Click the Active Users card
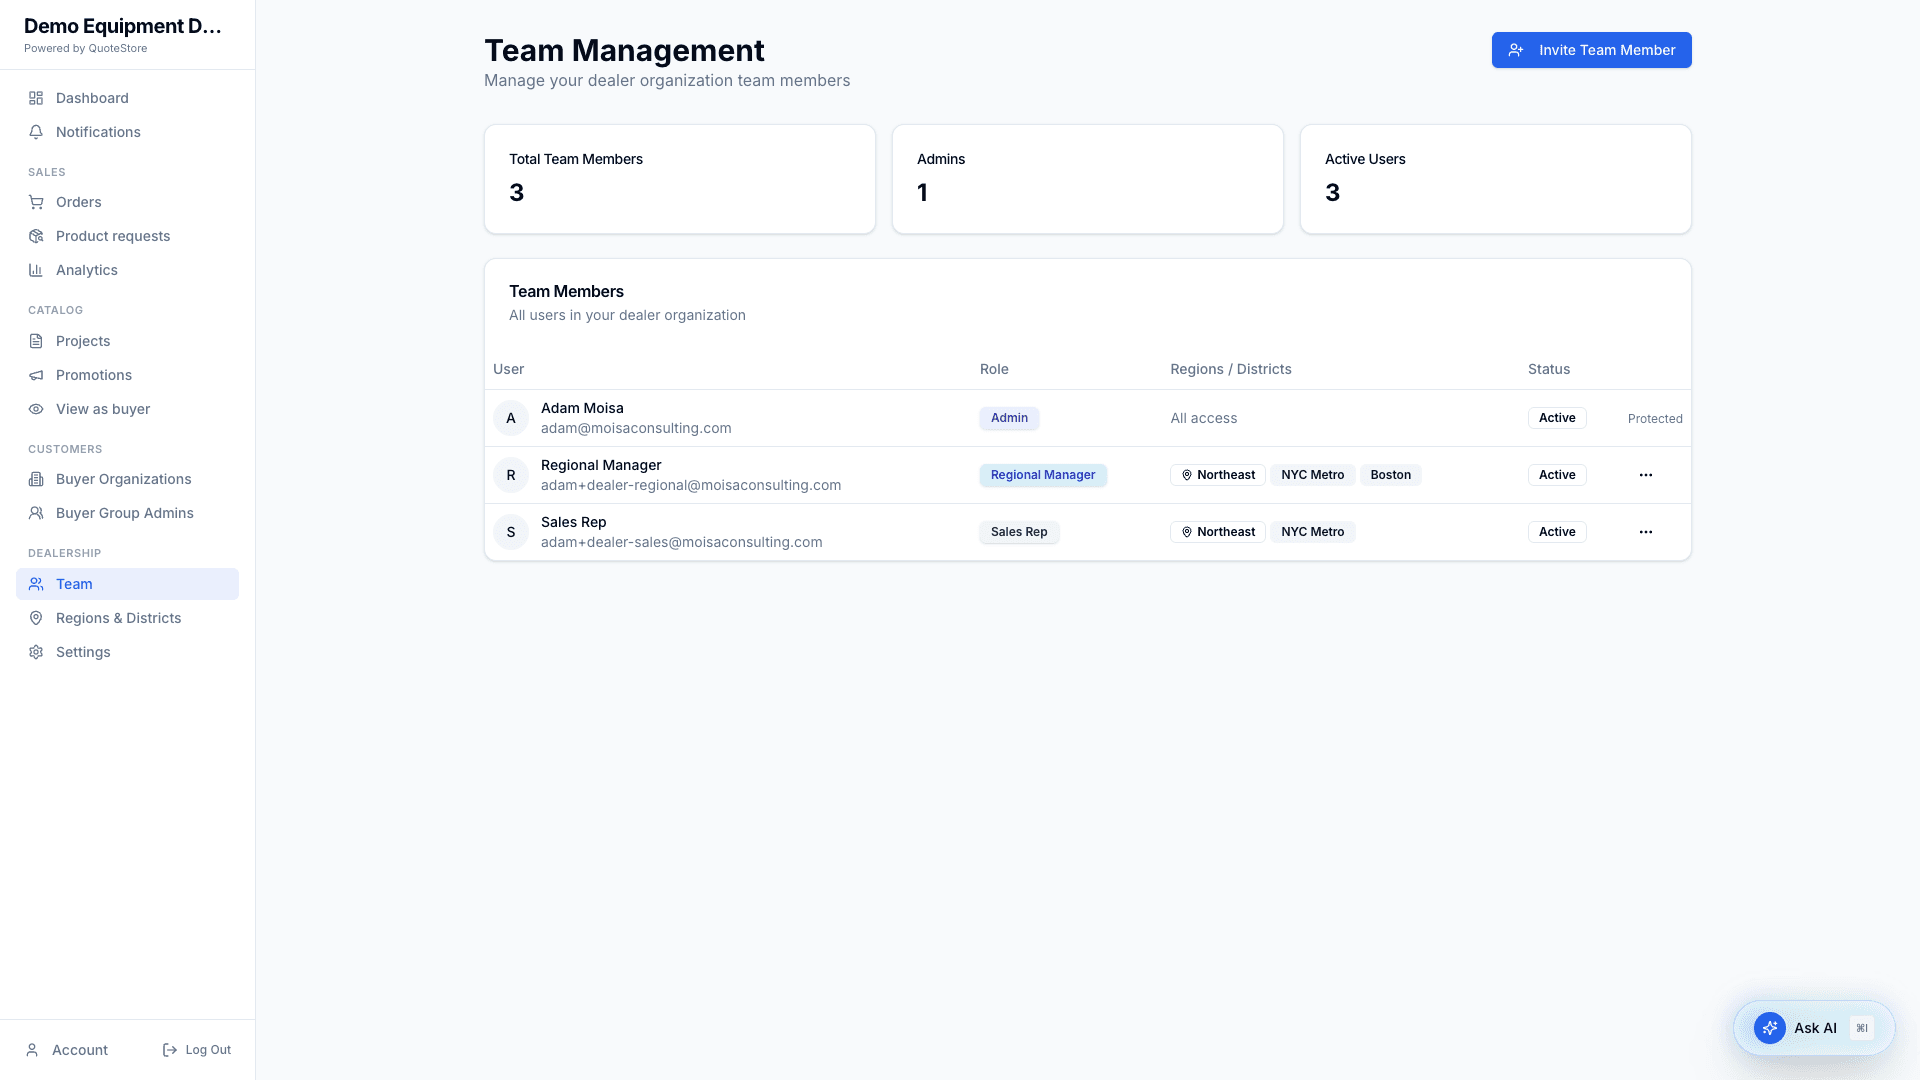 [1496, 179]
